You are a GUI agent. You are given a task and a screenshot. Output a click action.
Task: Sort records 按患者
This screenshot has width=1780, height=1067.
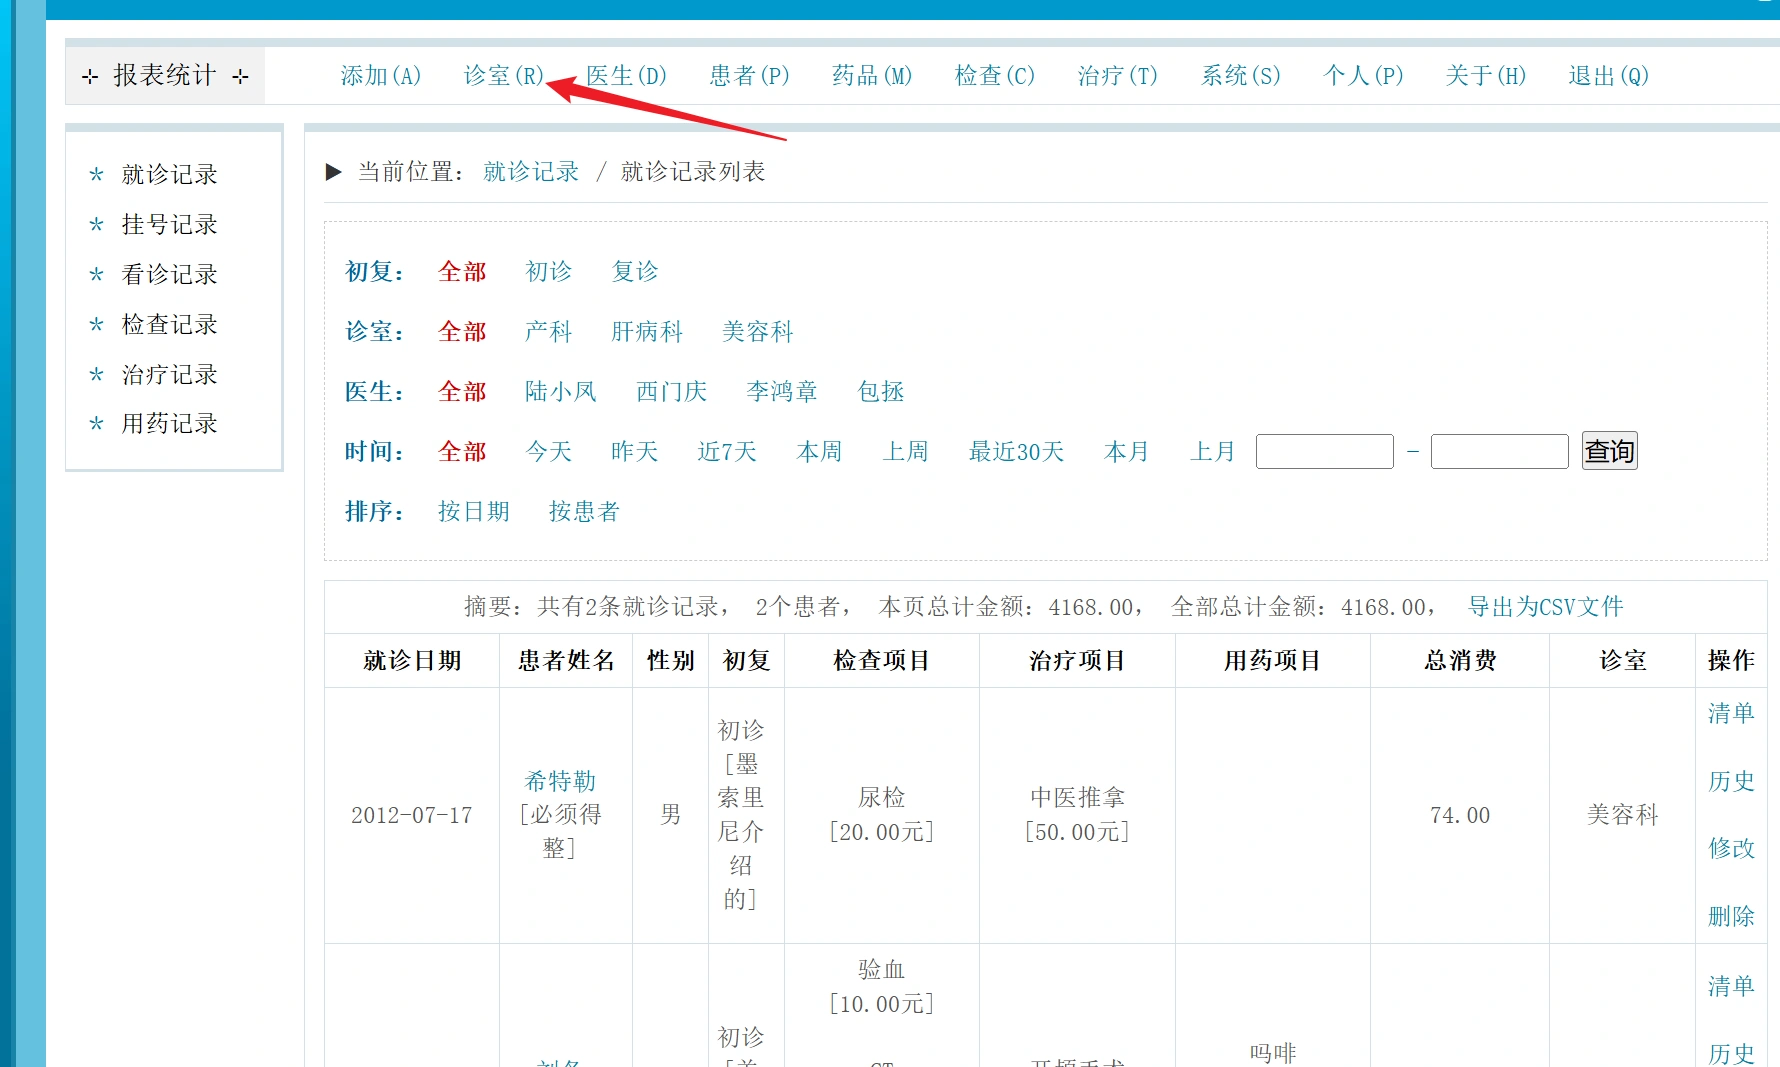point(584,512)
